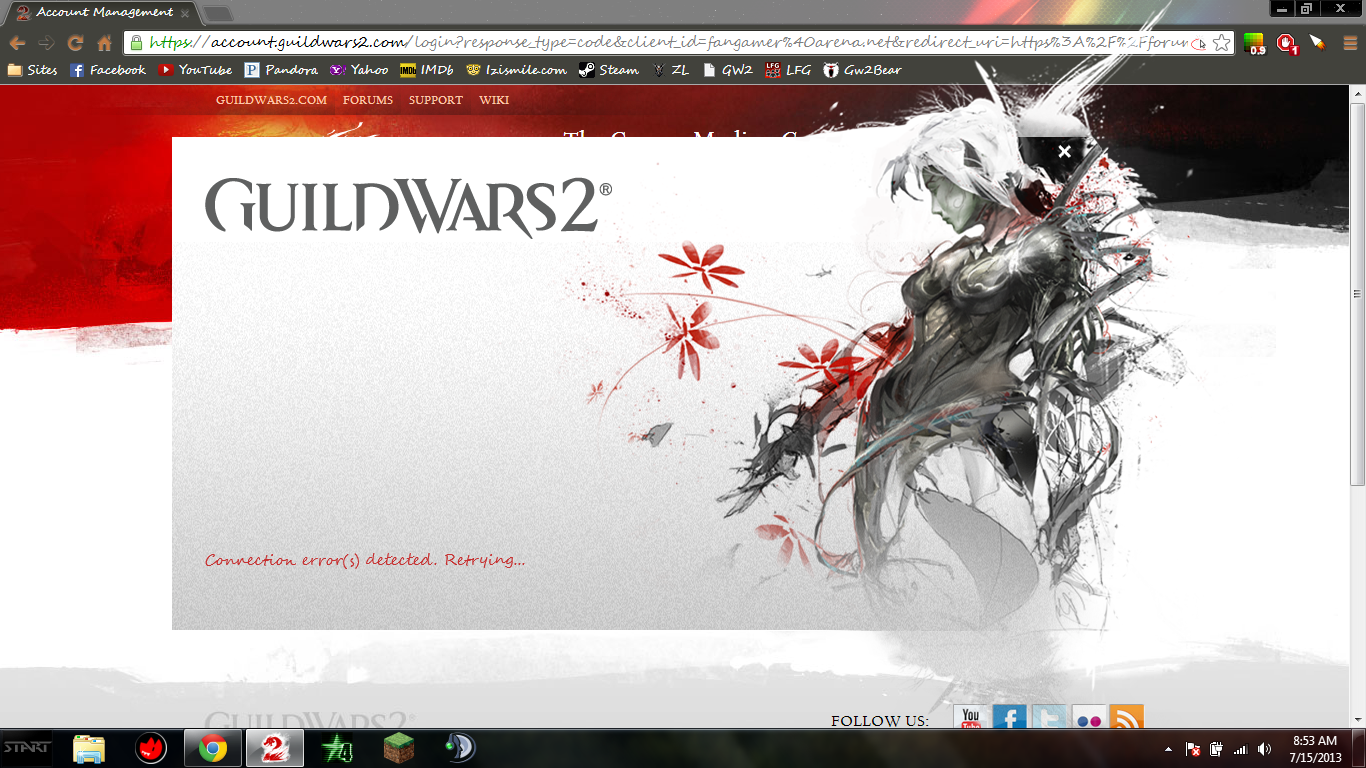Click the browser Back arrow

click(17, 43)
